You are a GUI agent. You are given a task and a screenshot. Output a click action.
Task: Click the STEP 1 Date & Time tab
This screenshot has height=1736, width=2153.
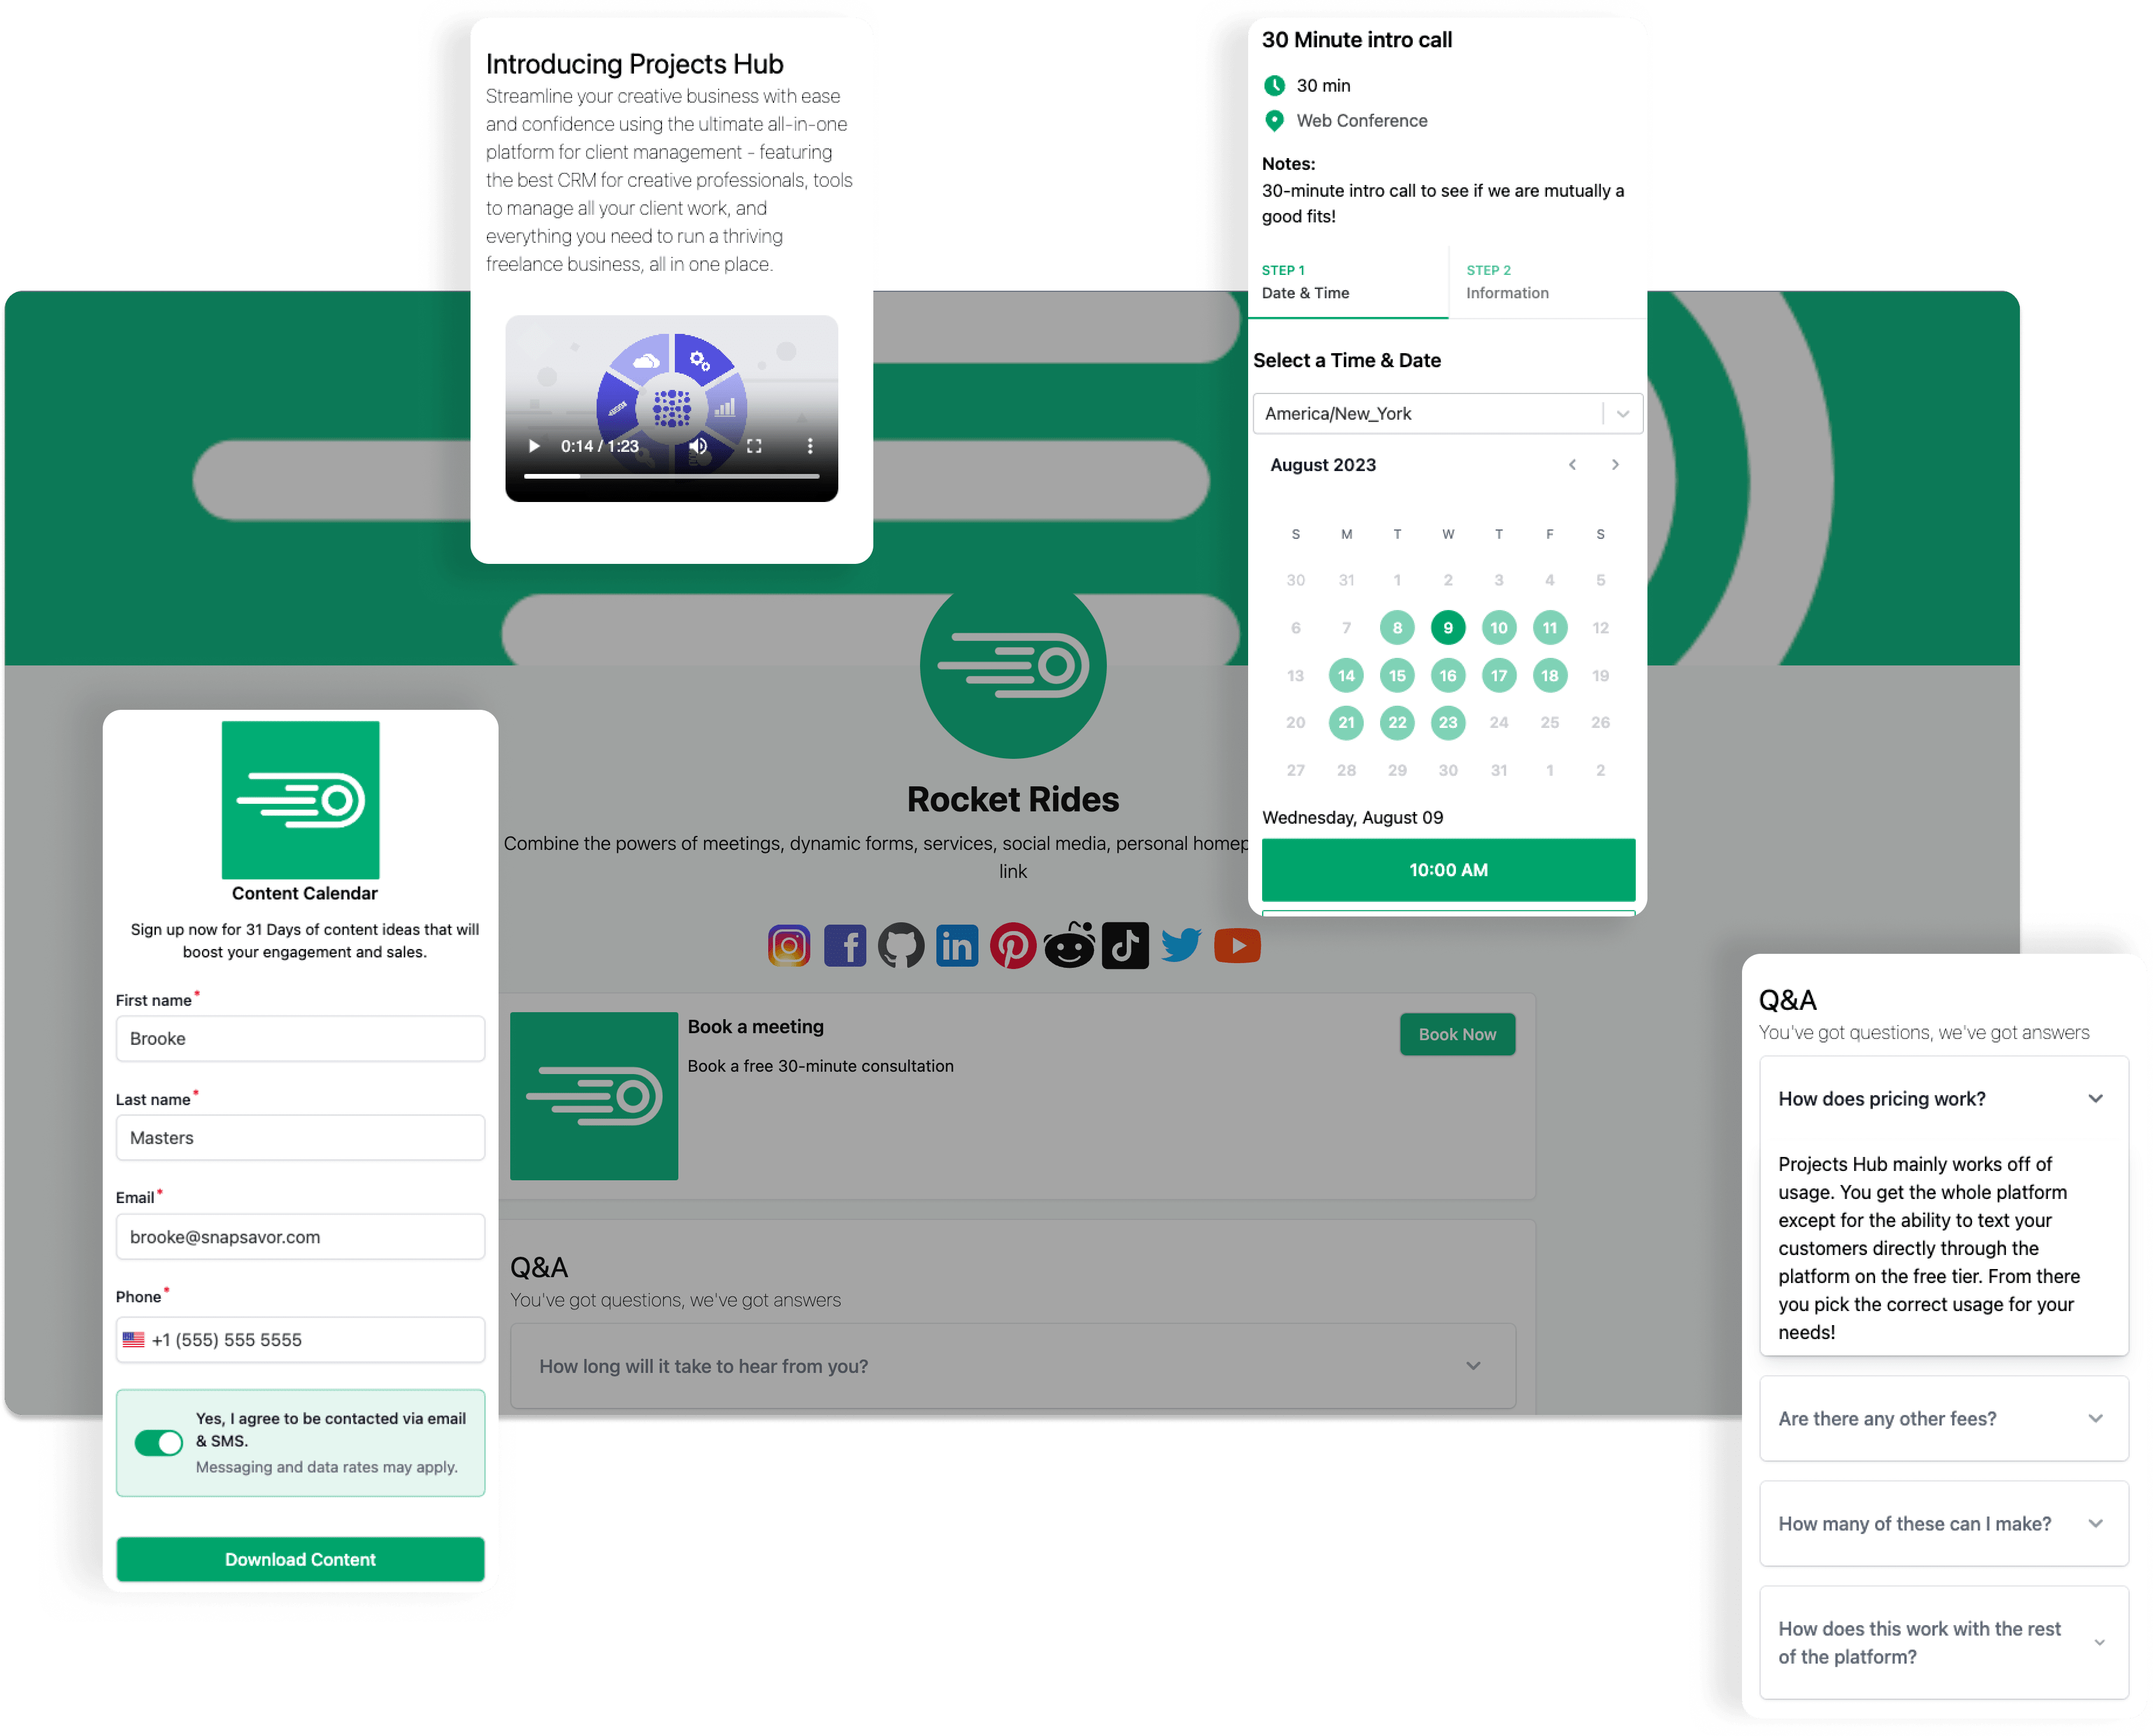pos(1350,280)
